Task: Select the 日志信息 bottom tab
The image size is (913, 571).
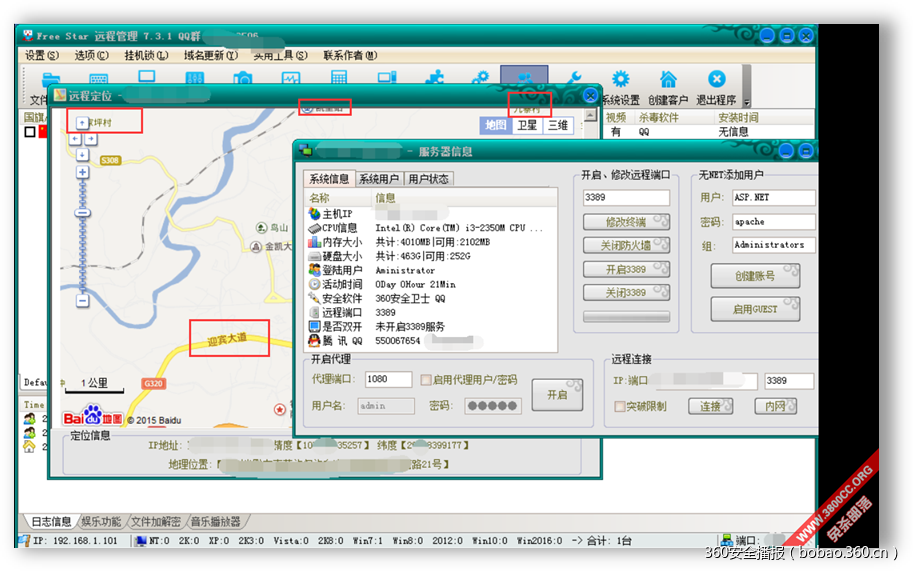Action: [x=51, y=522]
